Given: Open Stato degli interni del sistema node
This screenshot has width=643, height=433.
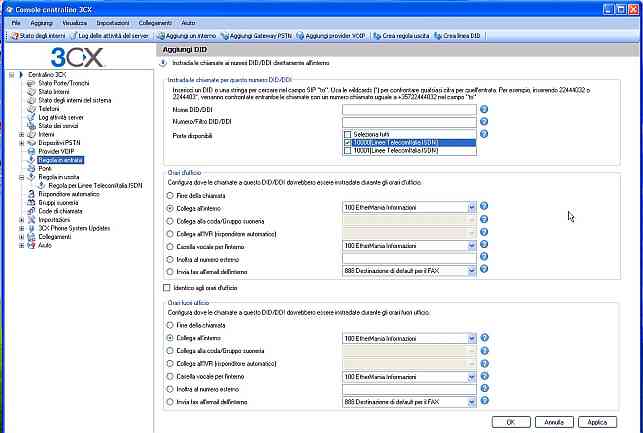Looking at the screenshot, I should (75, 100).
